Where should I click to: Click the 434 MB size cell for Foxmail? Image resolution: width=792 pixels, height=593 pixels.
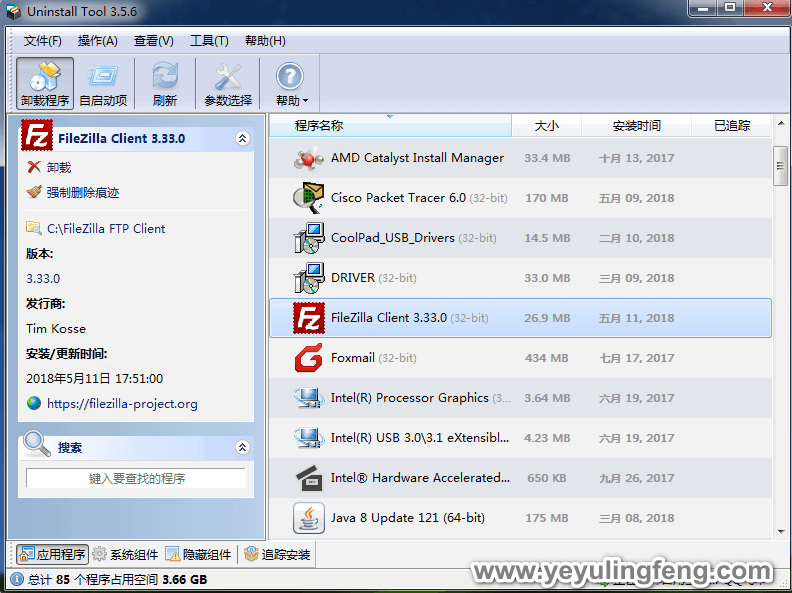click(x=547, y=358)
